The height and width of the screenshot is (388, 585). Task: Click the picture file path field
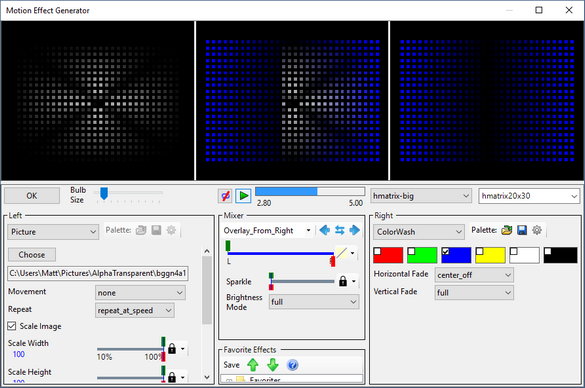click(x=98, y=273)
